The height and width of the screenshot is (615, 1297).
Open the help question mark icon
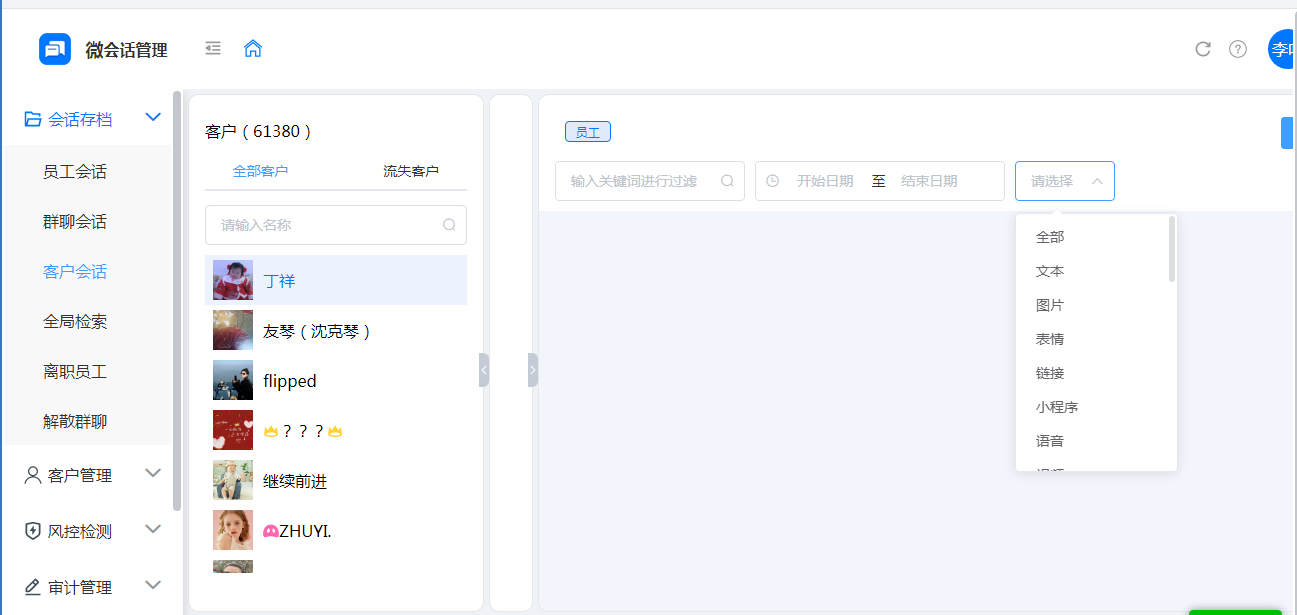click(x=1238, y=48)
